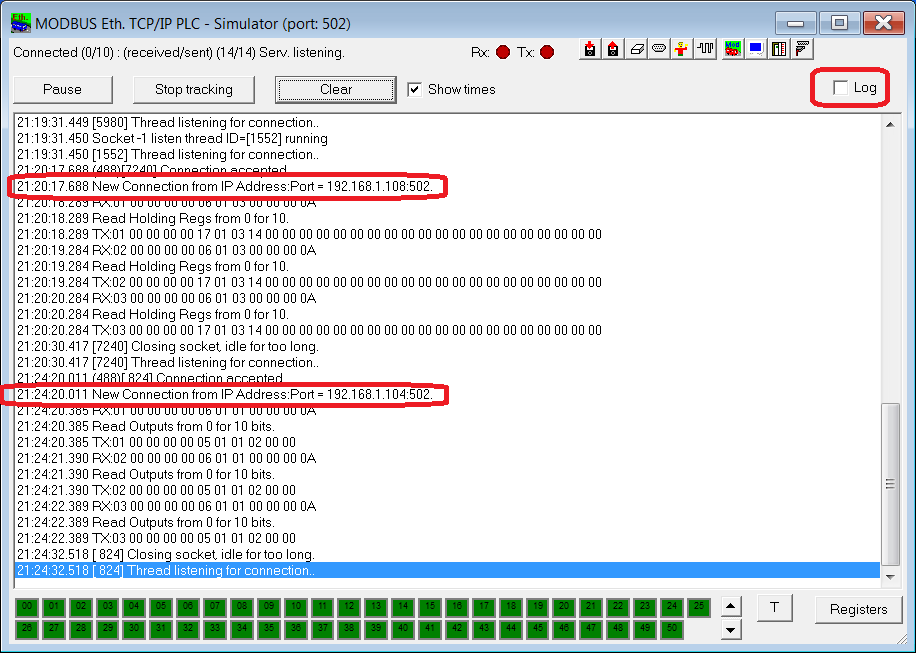Click the Load registers floppy icon with down arrow
The height and width of the screenshot is (653, 916).
[x=590, y=50]
